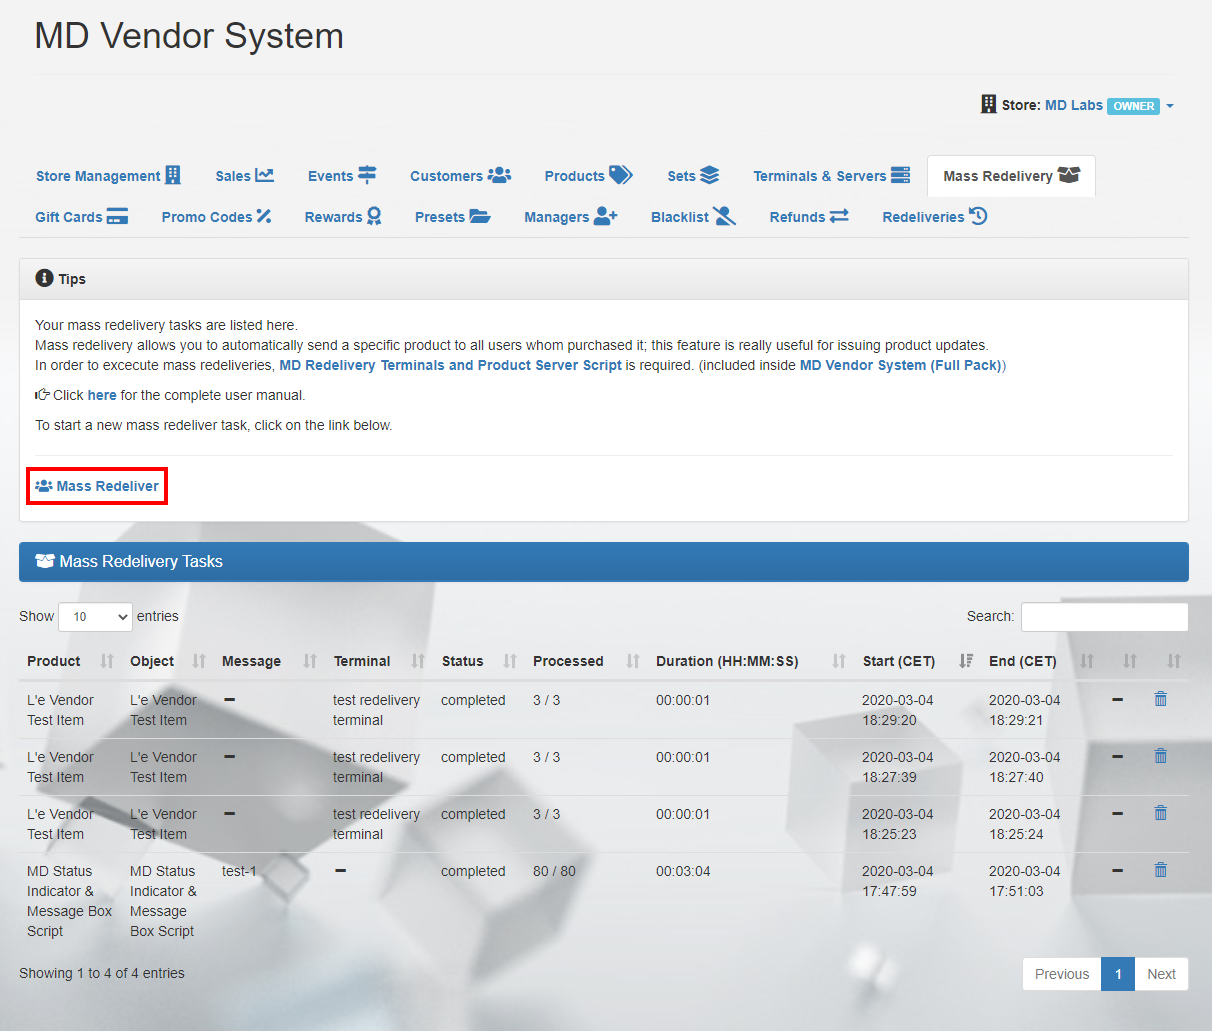Viewport: 1212px width, 1031px height.
Task: Open the Promo Codes tab
Action: [216, 217]
